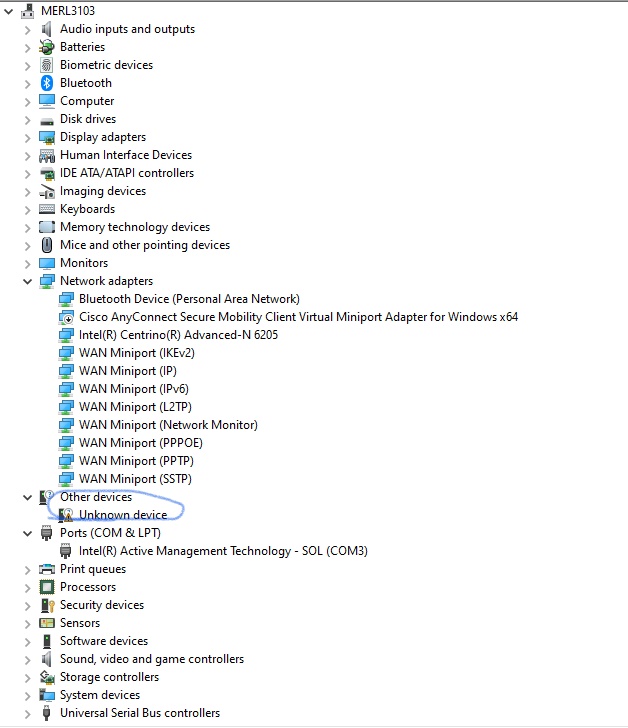Screen dimensions: 628x728
Task: Click the Keyboards category icon
Action: [x=46, y=209]
